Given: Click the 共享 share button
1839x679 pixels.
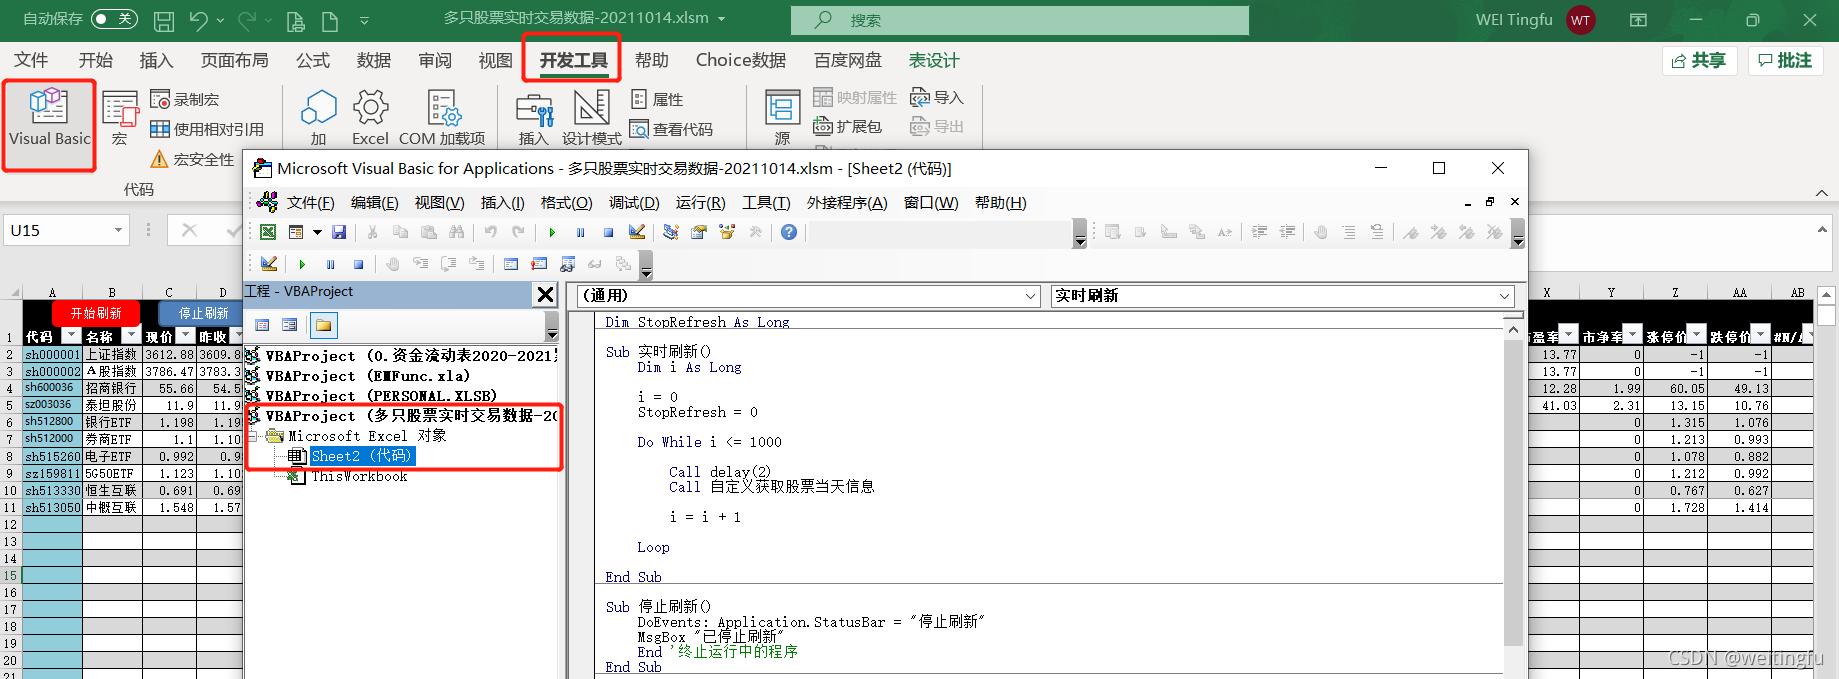Looking at the screenshot, I should pos(1700,60).
